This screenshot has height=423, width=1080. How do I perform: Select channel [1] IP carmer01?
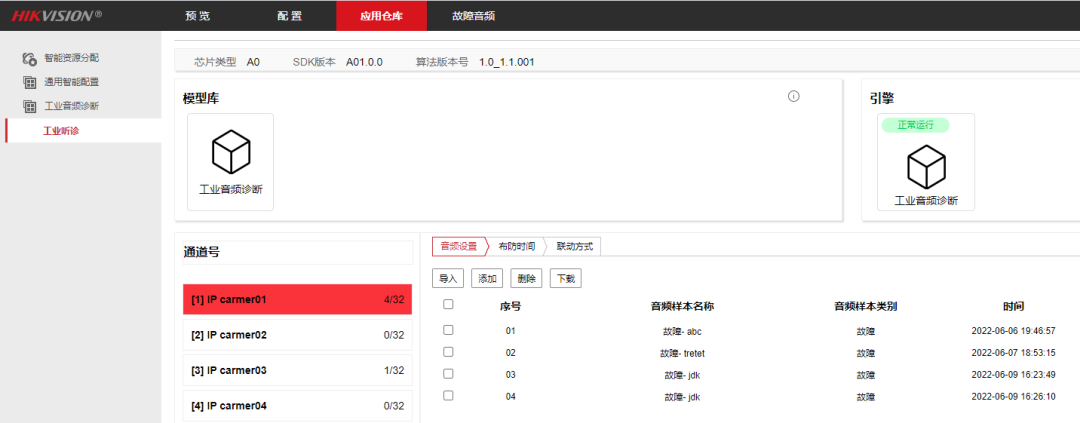click(x=297, y=300)
